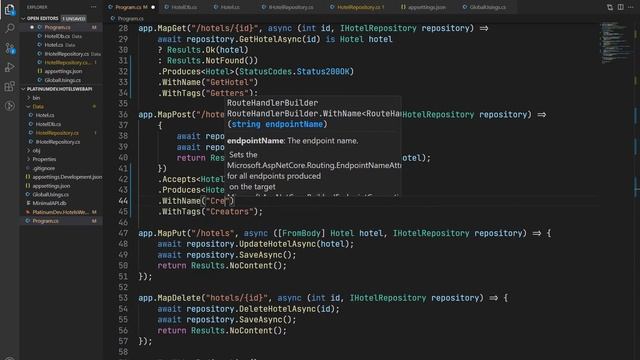This screenshot has width=640, height=360.
Task: Open the Source Control view
Action: click(9, 48)
